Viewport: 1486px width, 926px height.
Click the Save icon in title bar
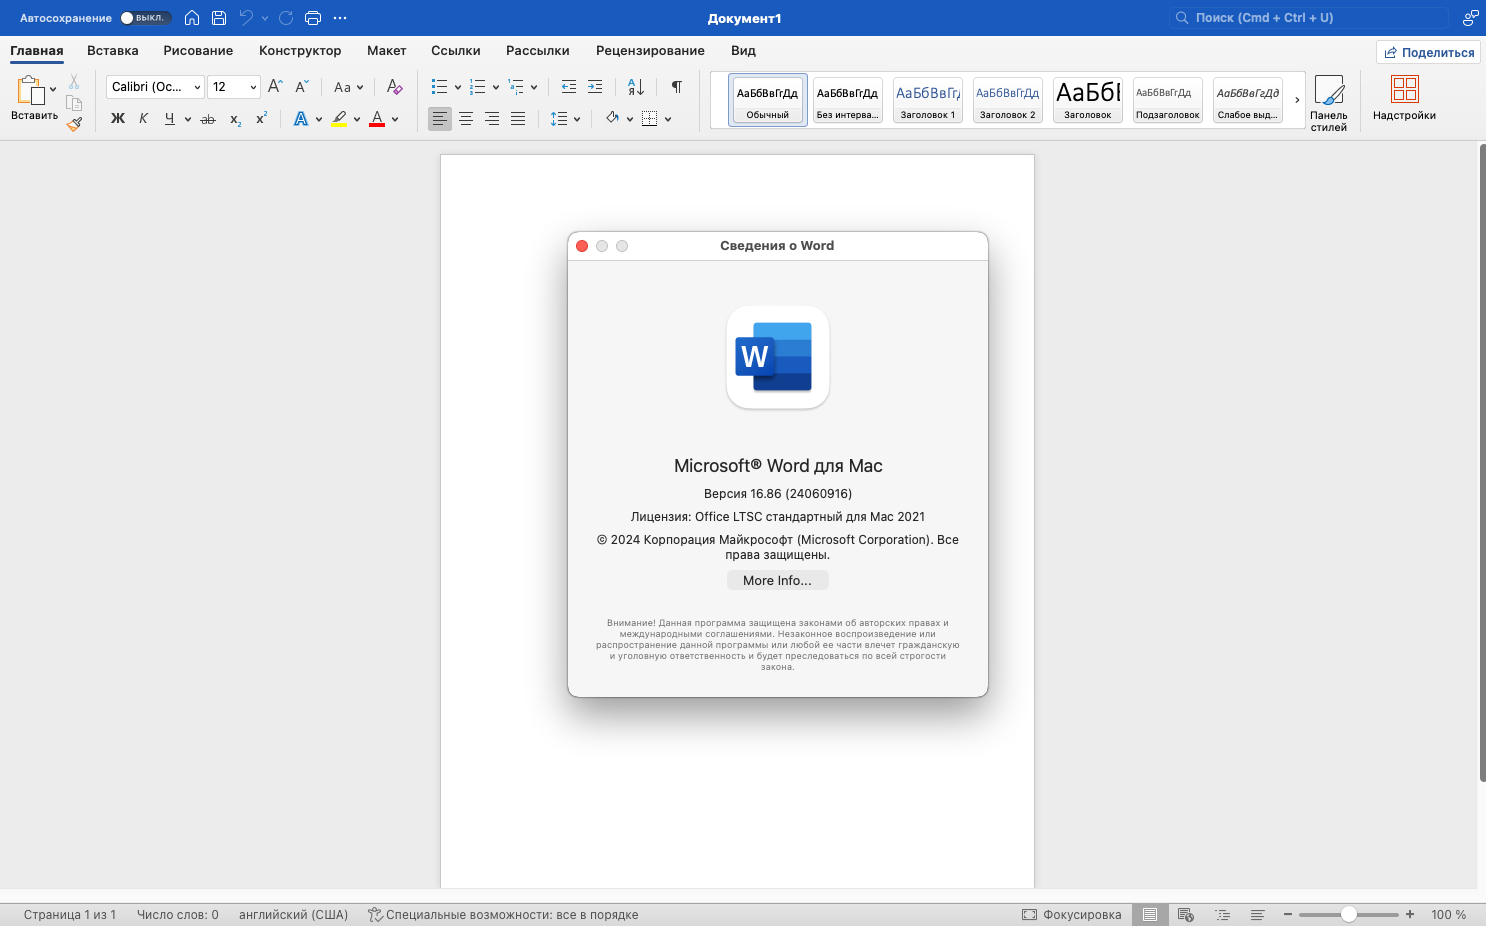(x=219, y=18)
